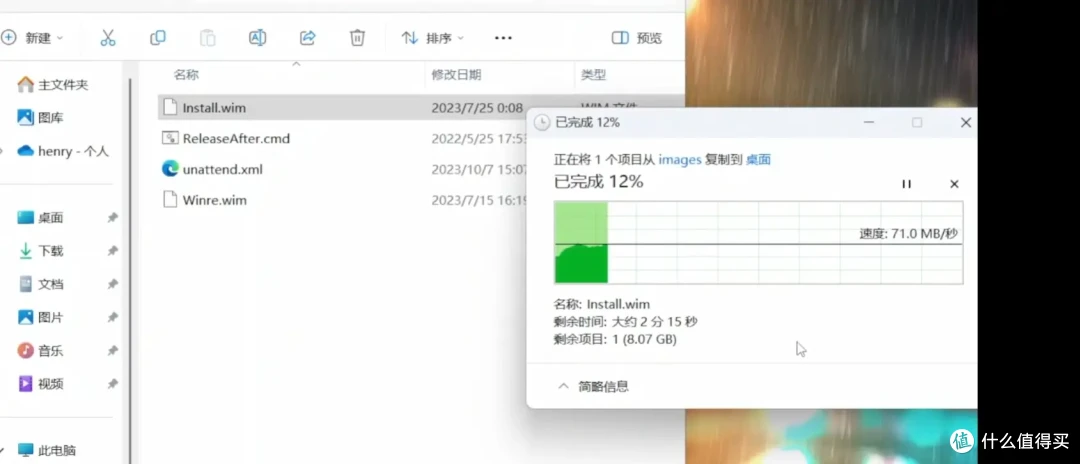Expand the 此电脑 tree arrow
The height and width of the screenshot is (464, 1080).
tap(2, 450)
